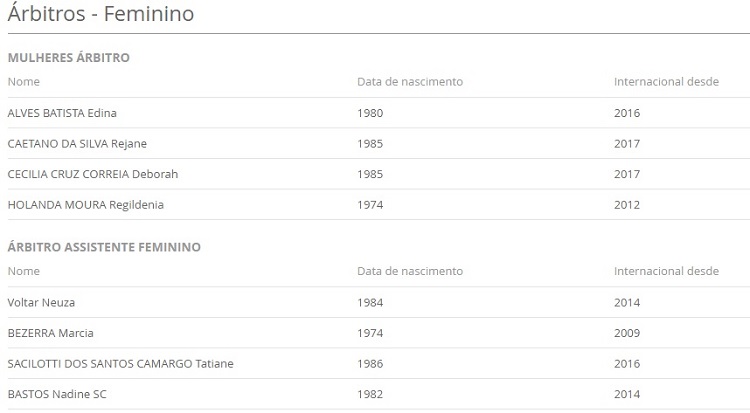750x413 pixels.
Task: Click international year 2009 for BEZERRA Marcia
Action: tap(627, 333)
